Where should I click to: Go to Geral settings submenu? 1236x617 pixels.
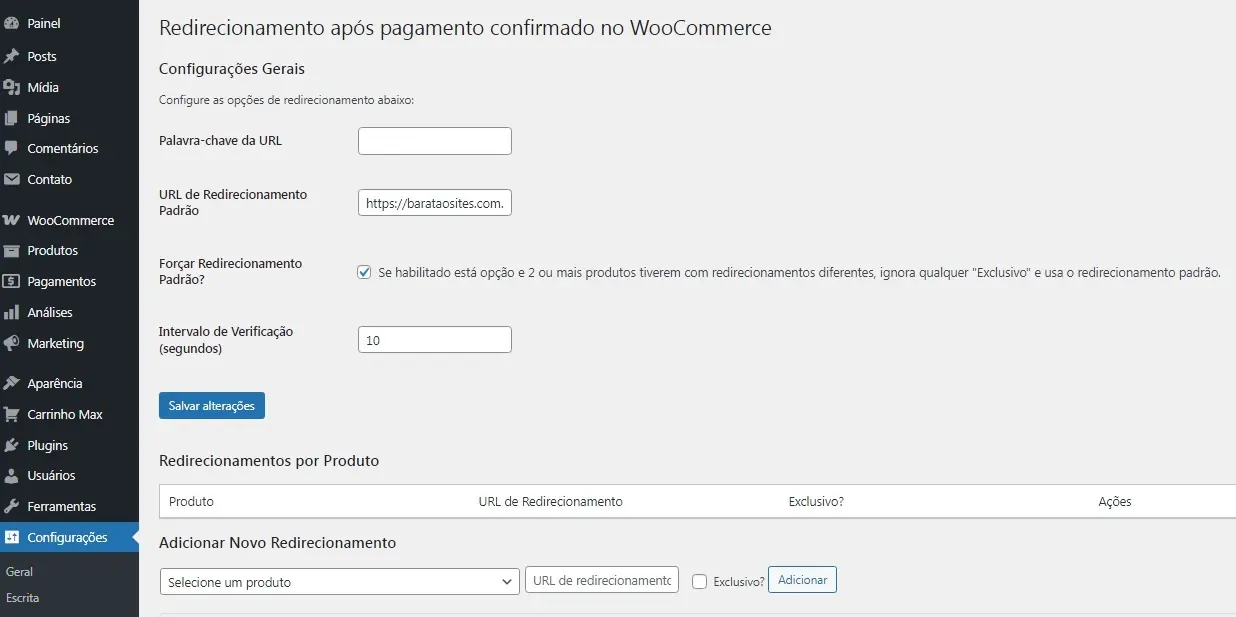pos(20,572)
